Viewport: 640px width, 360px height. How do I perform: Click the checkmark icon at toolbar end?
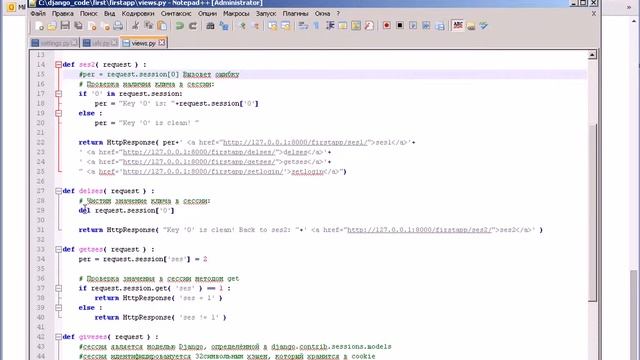pos(484,26)
